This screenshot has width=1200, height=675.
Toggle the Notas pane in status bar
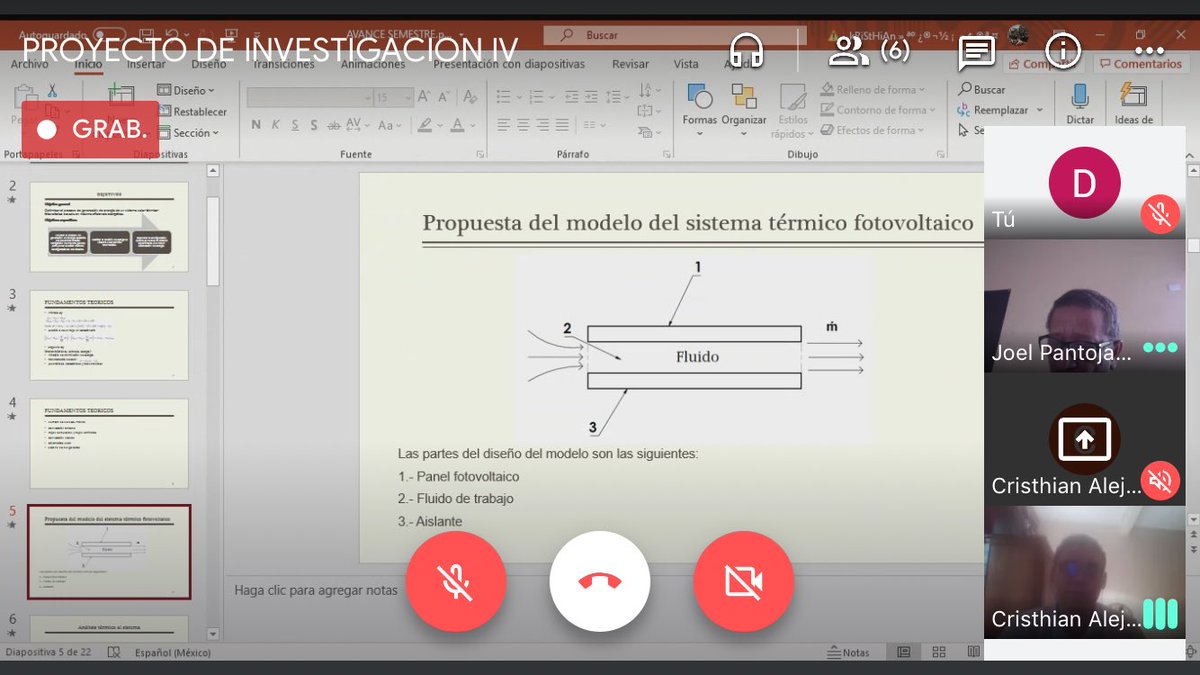849,652
